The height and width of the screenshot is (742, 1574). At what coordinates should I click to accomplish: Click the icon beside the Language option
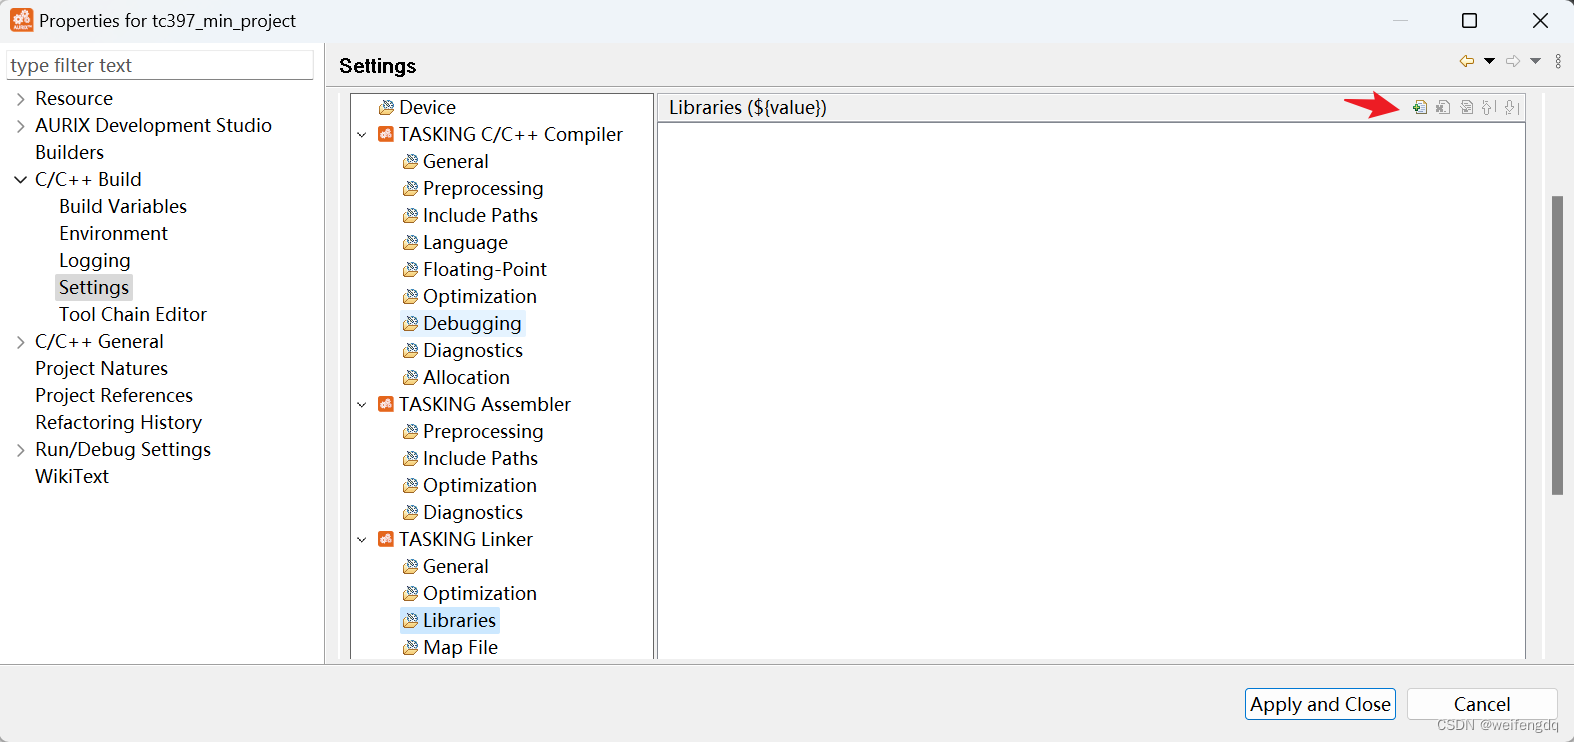click(x=410, y=242)
